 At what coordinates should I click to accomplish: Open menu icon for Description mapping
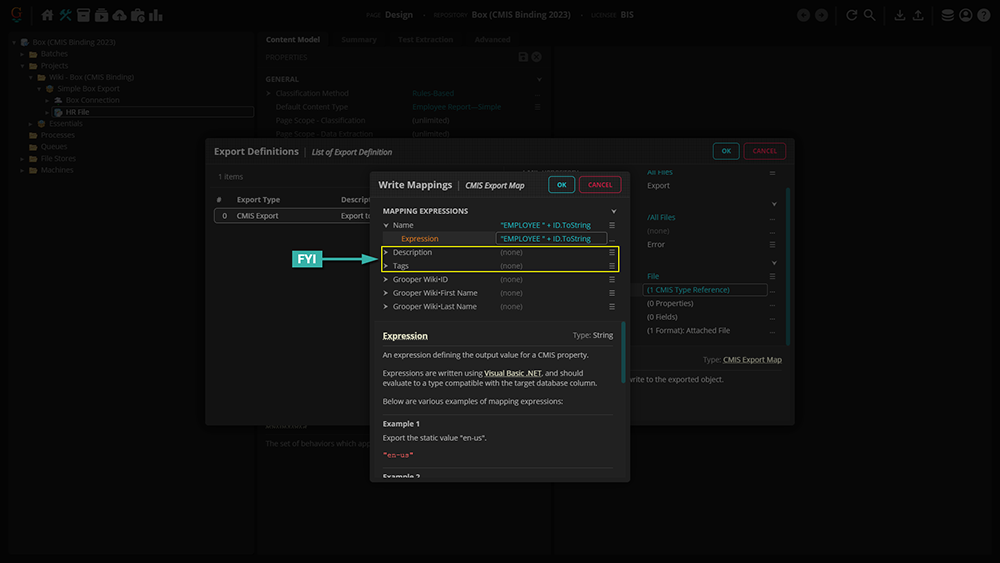click(x=612, y=253)
